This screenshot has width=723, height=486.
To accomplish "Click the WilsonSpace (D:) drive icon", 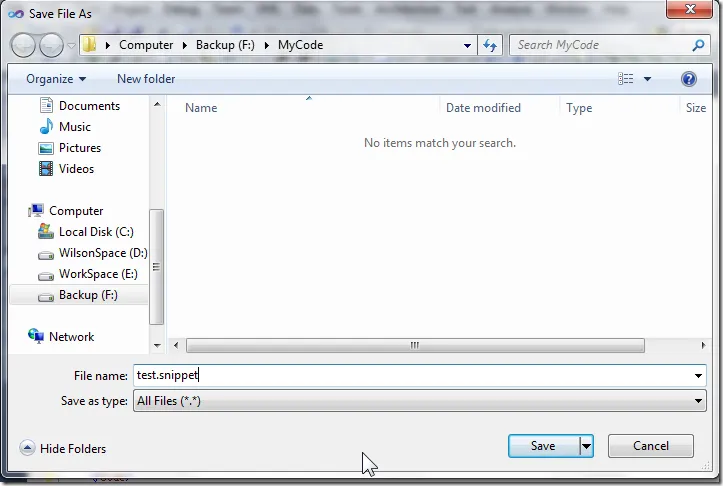I will click(x=46, y=255).
